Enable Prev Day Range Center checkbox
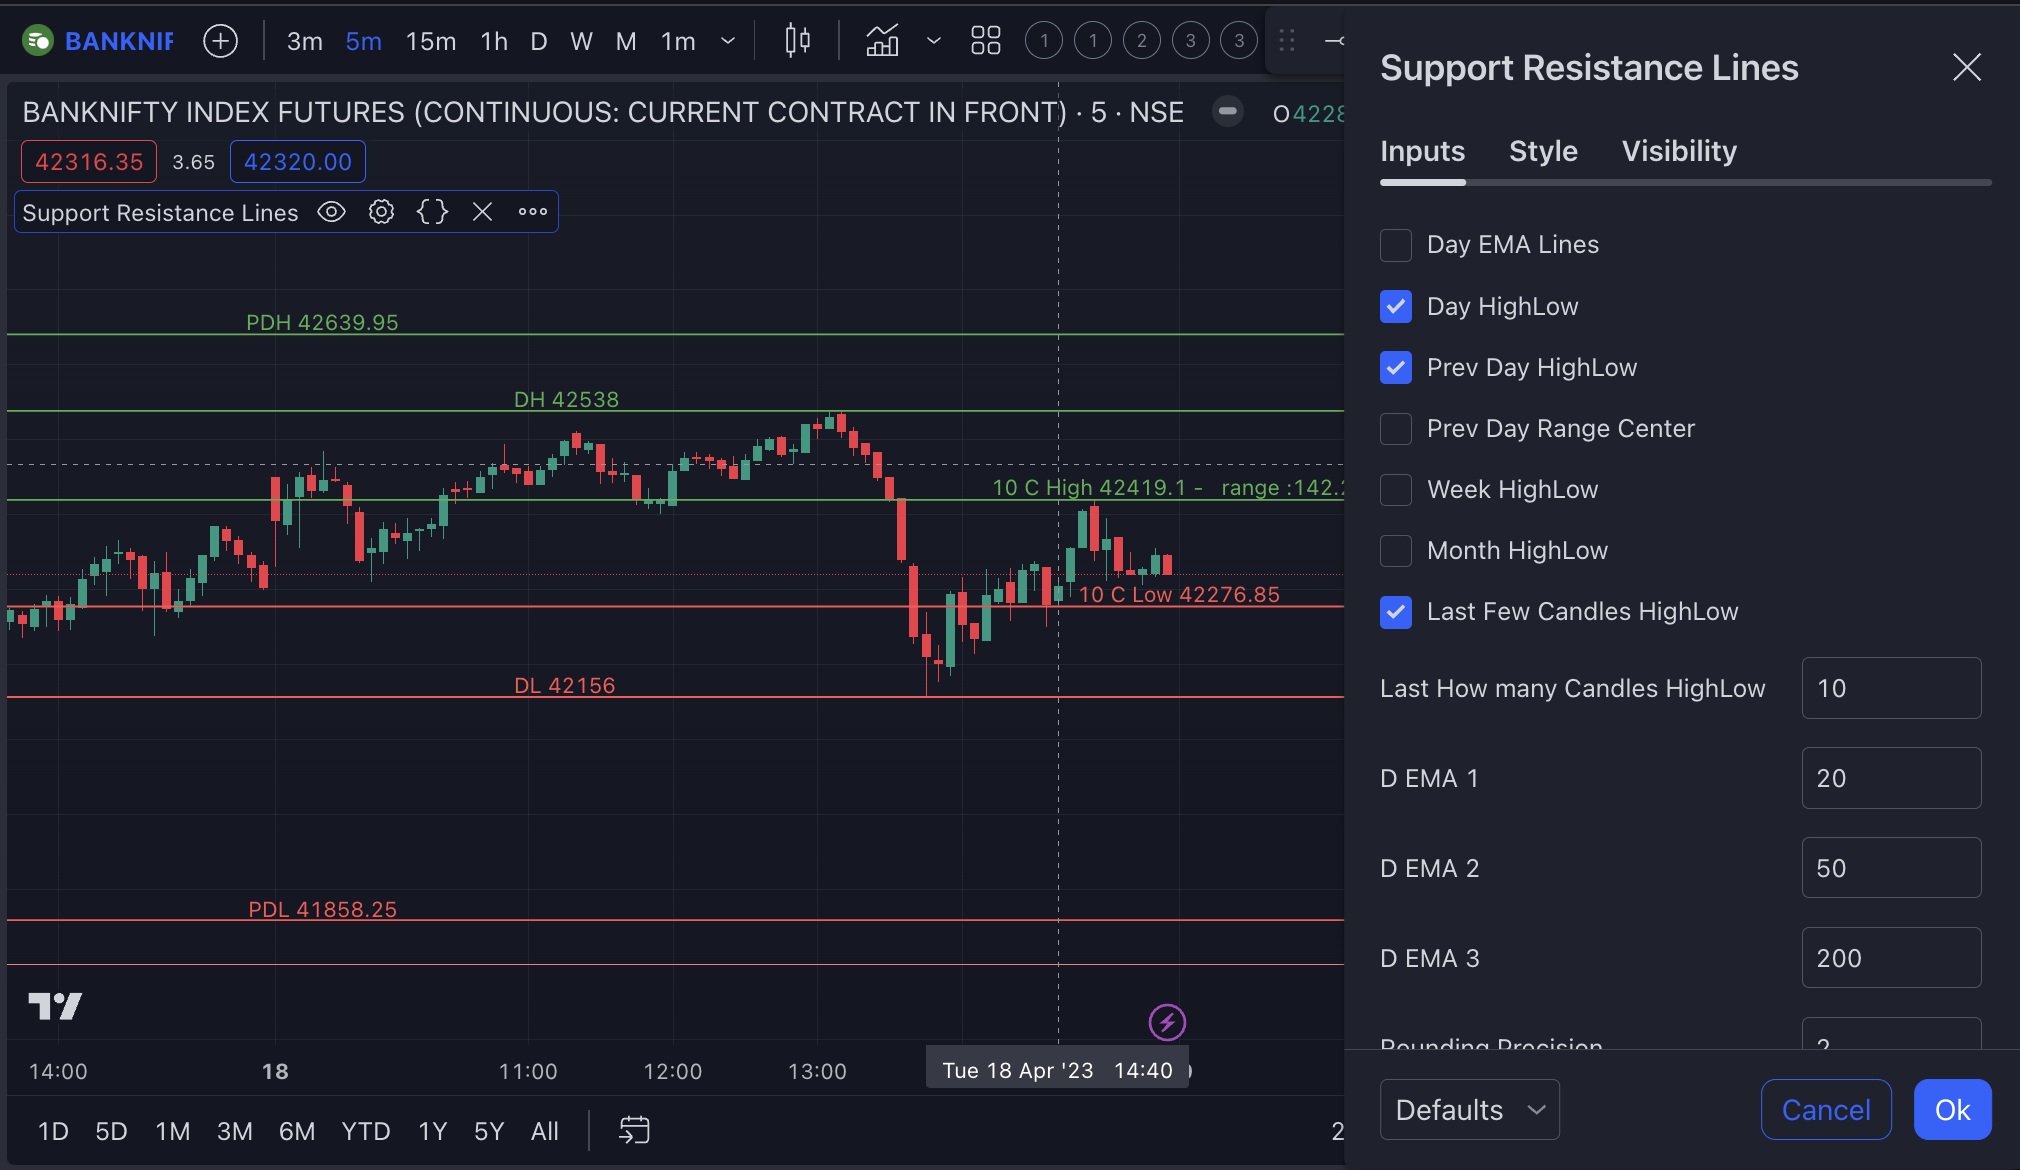The height and width of the screenshot is (1170, 2020). coord(1396,428)
